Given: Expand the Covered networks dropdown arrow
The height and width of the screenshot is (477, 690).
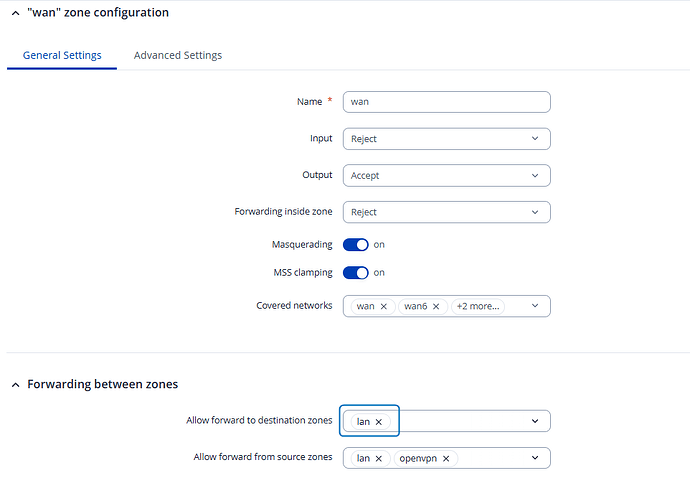Looking at the screenshot, I should (535, 306).
